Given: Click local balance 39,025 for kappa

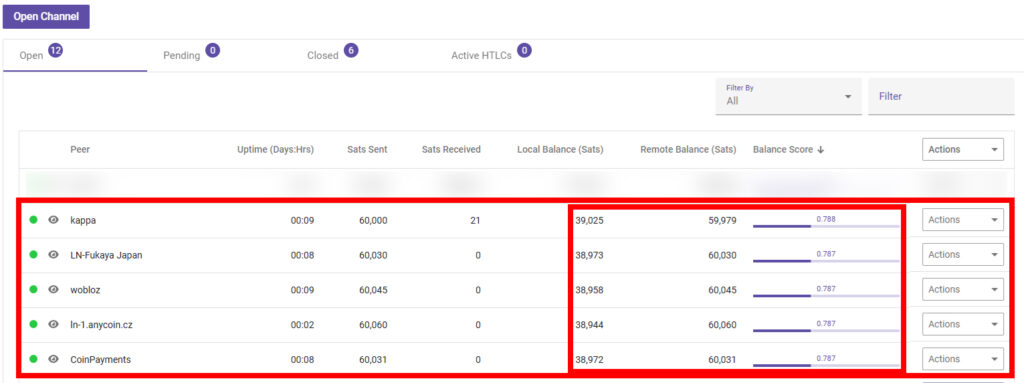Looking at the screenshot, I should 589,220.
